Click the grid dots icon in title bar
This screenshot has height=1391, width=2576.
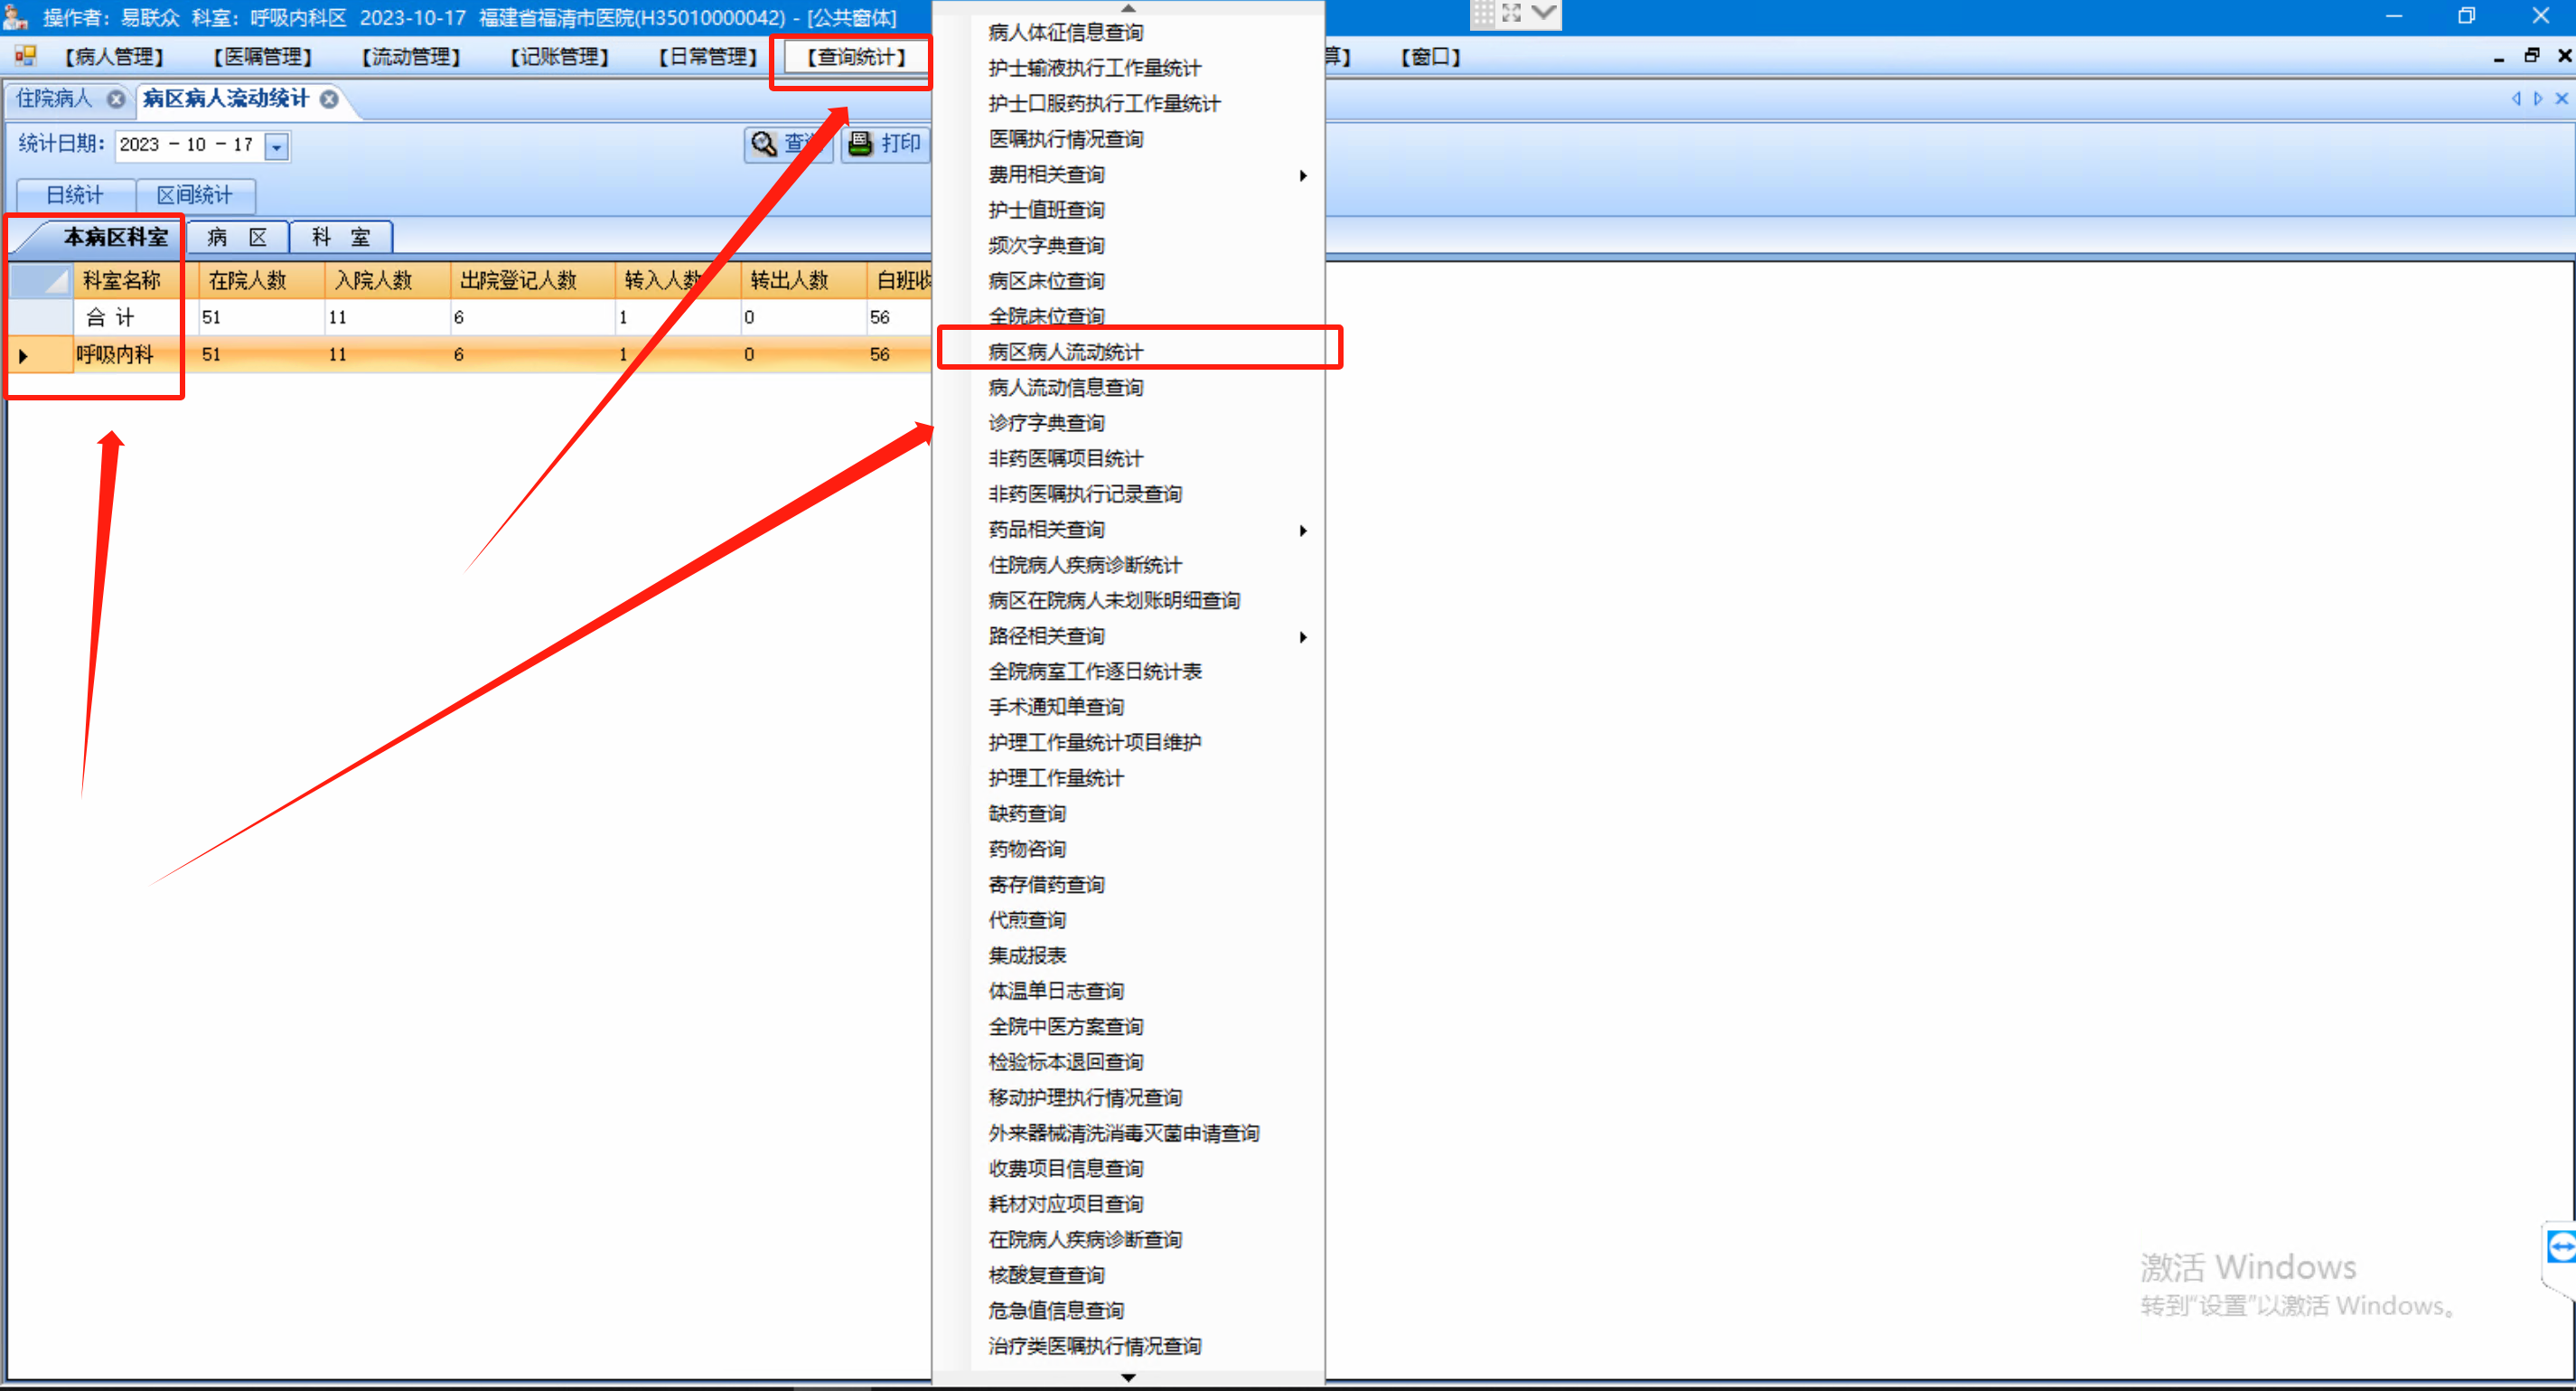coord(1483,14)
